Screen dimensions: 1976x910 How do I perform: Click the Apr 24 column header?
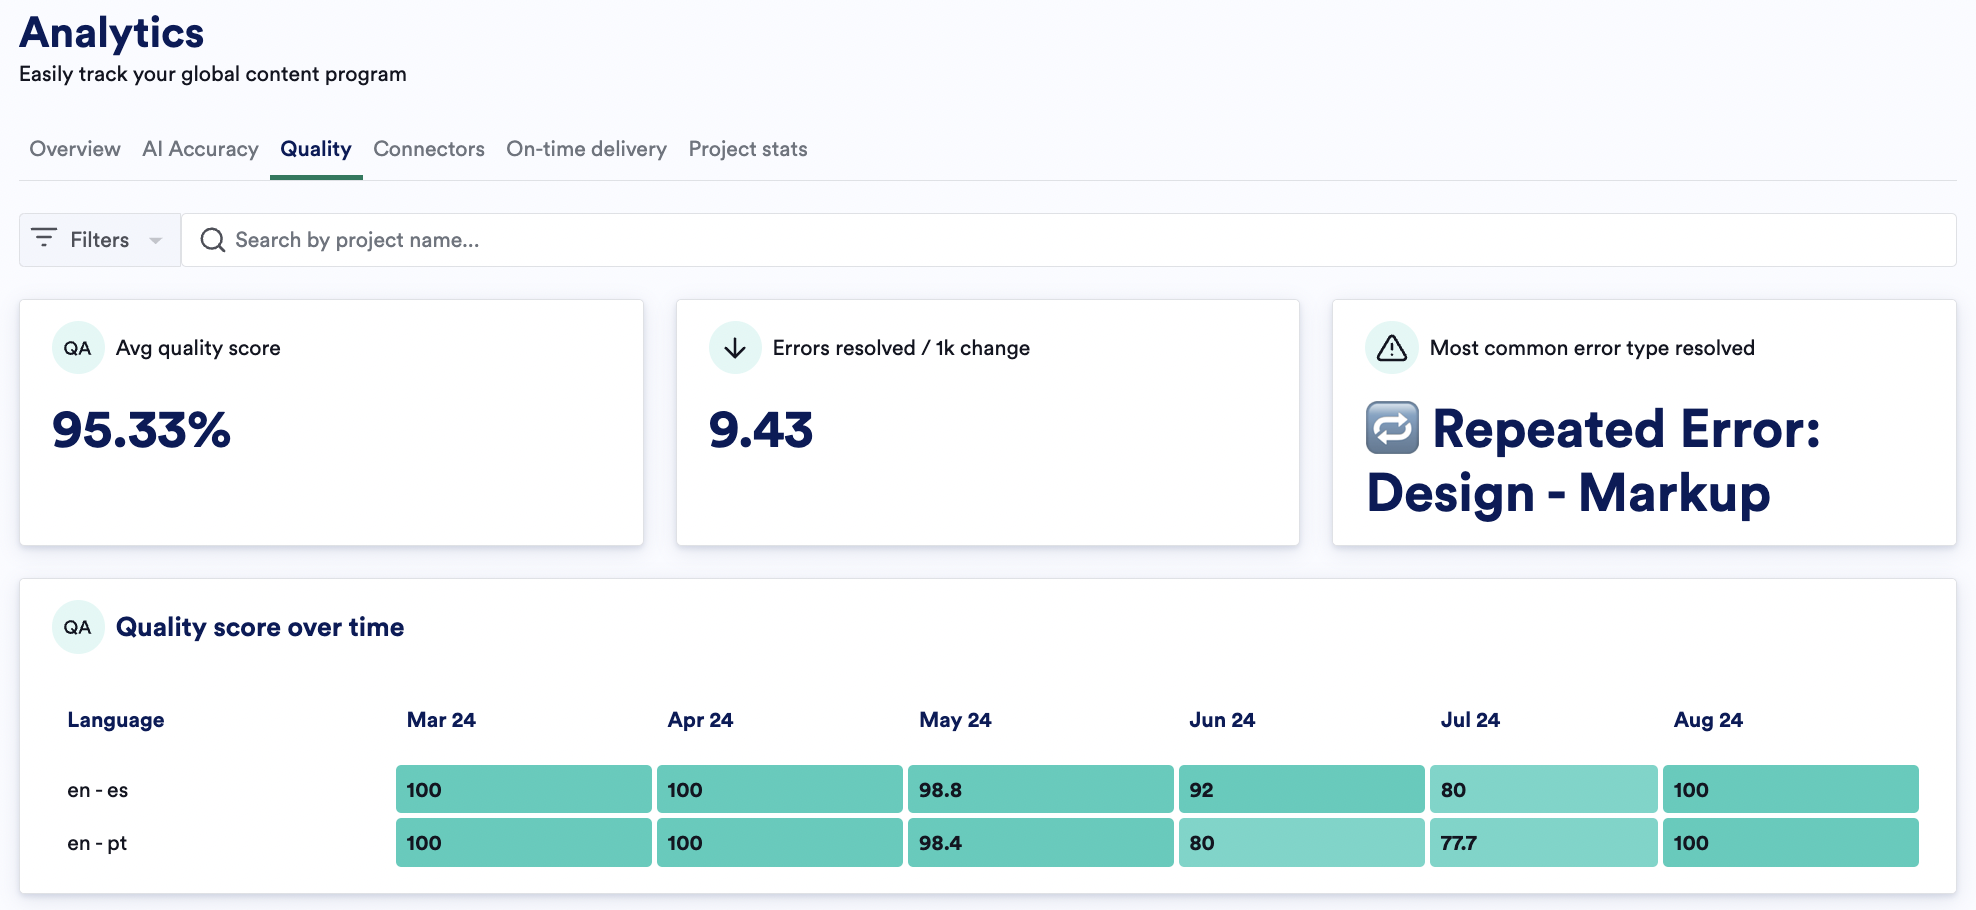(x=700, y=720)
